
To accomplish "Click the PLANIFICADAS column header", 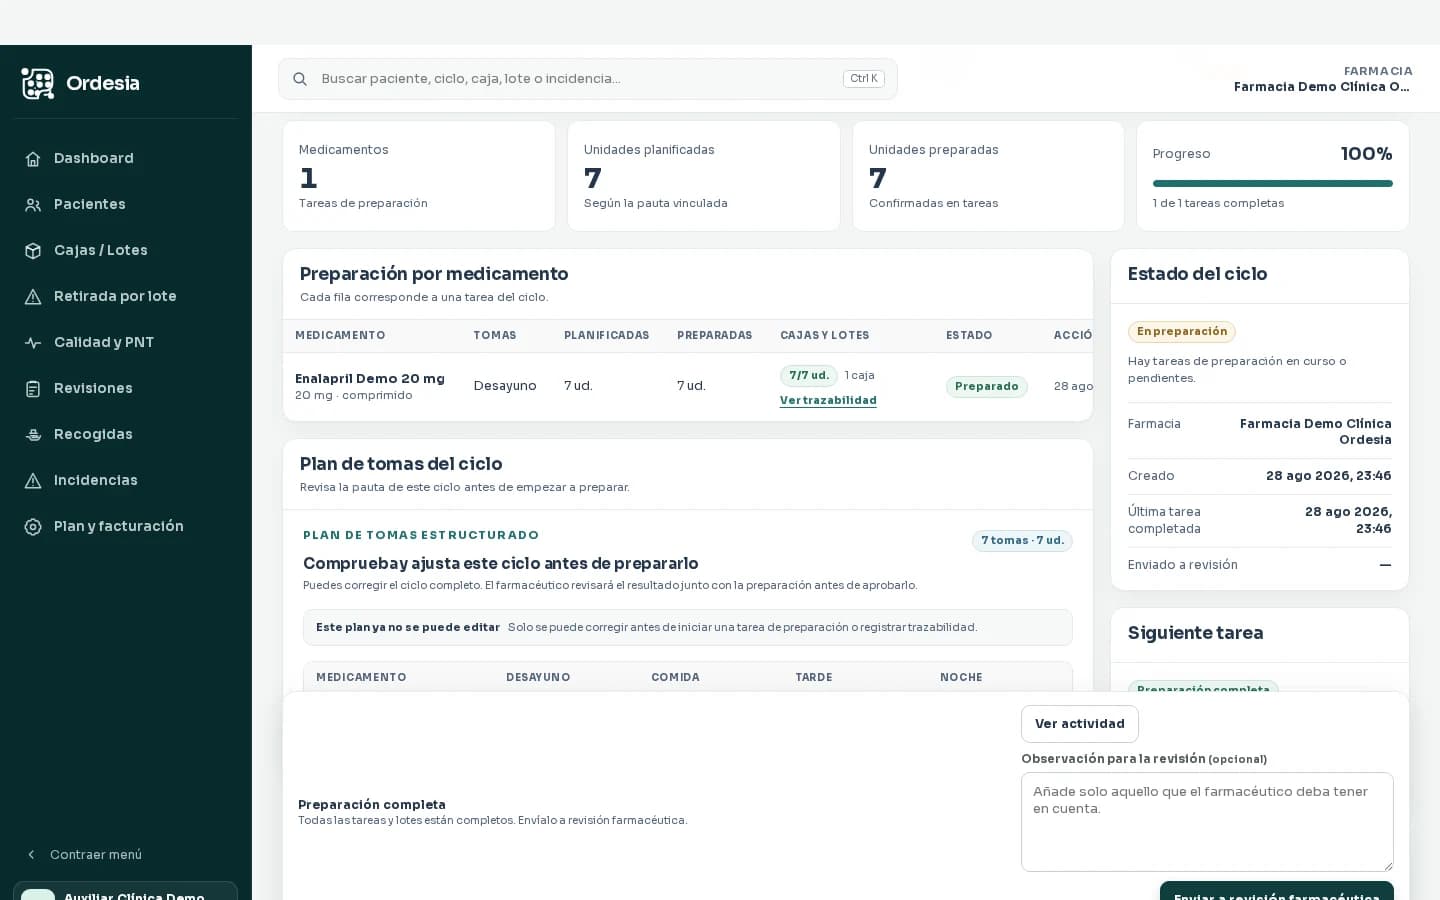I will (x=607, y=336).
